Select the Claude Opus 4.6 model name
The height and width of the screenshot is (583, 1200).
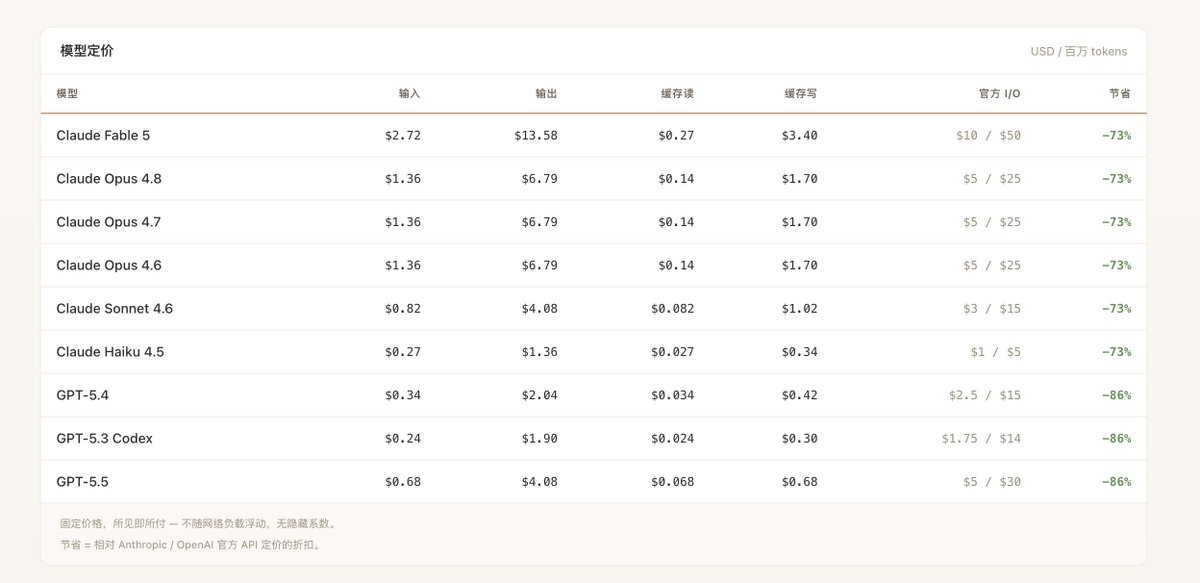click(109, 265)
